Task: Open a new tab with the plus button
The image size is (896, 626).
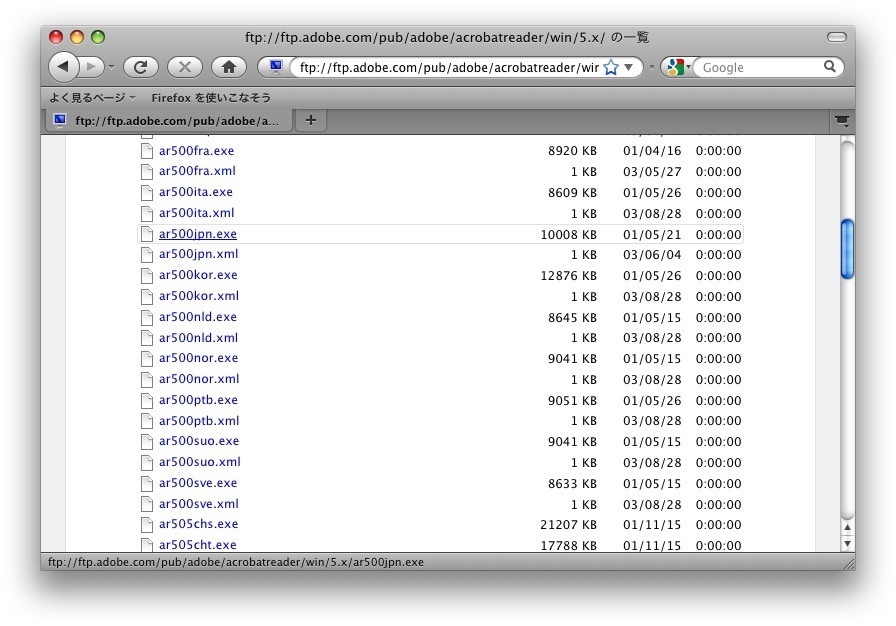Action: point(310,120)
